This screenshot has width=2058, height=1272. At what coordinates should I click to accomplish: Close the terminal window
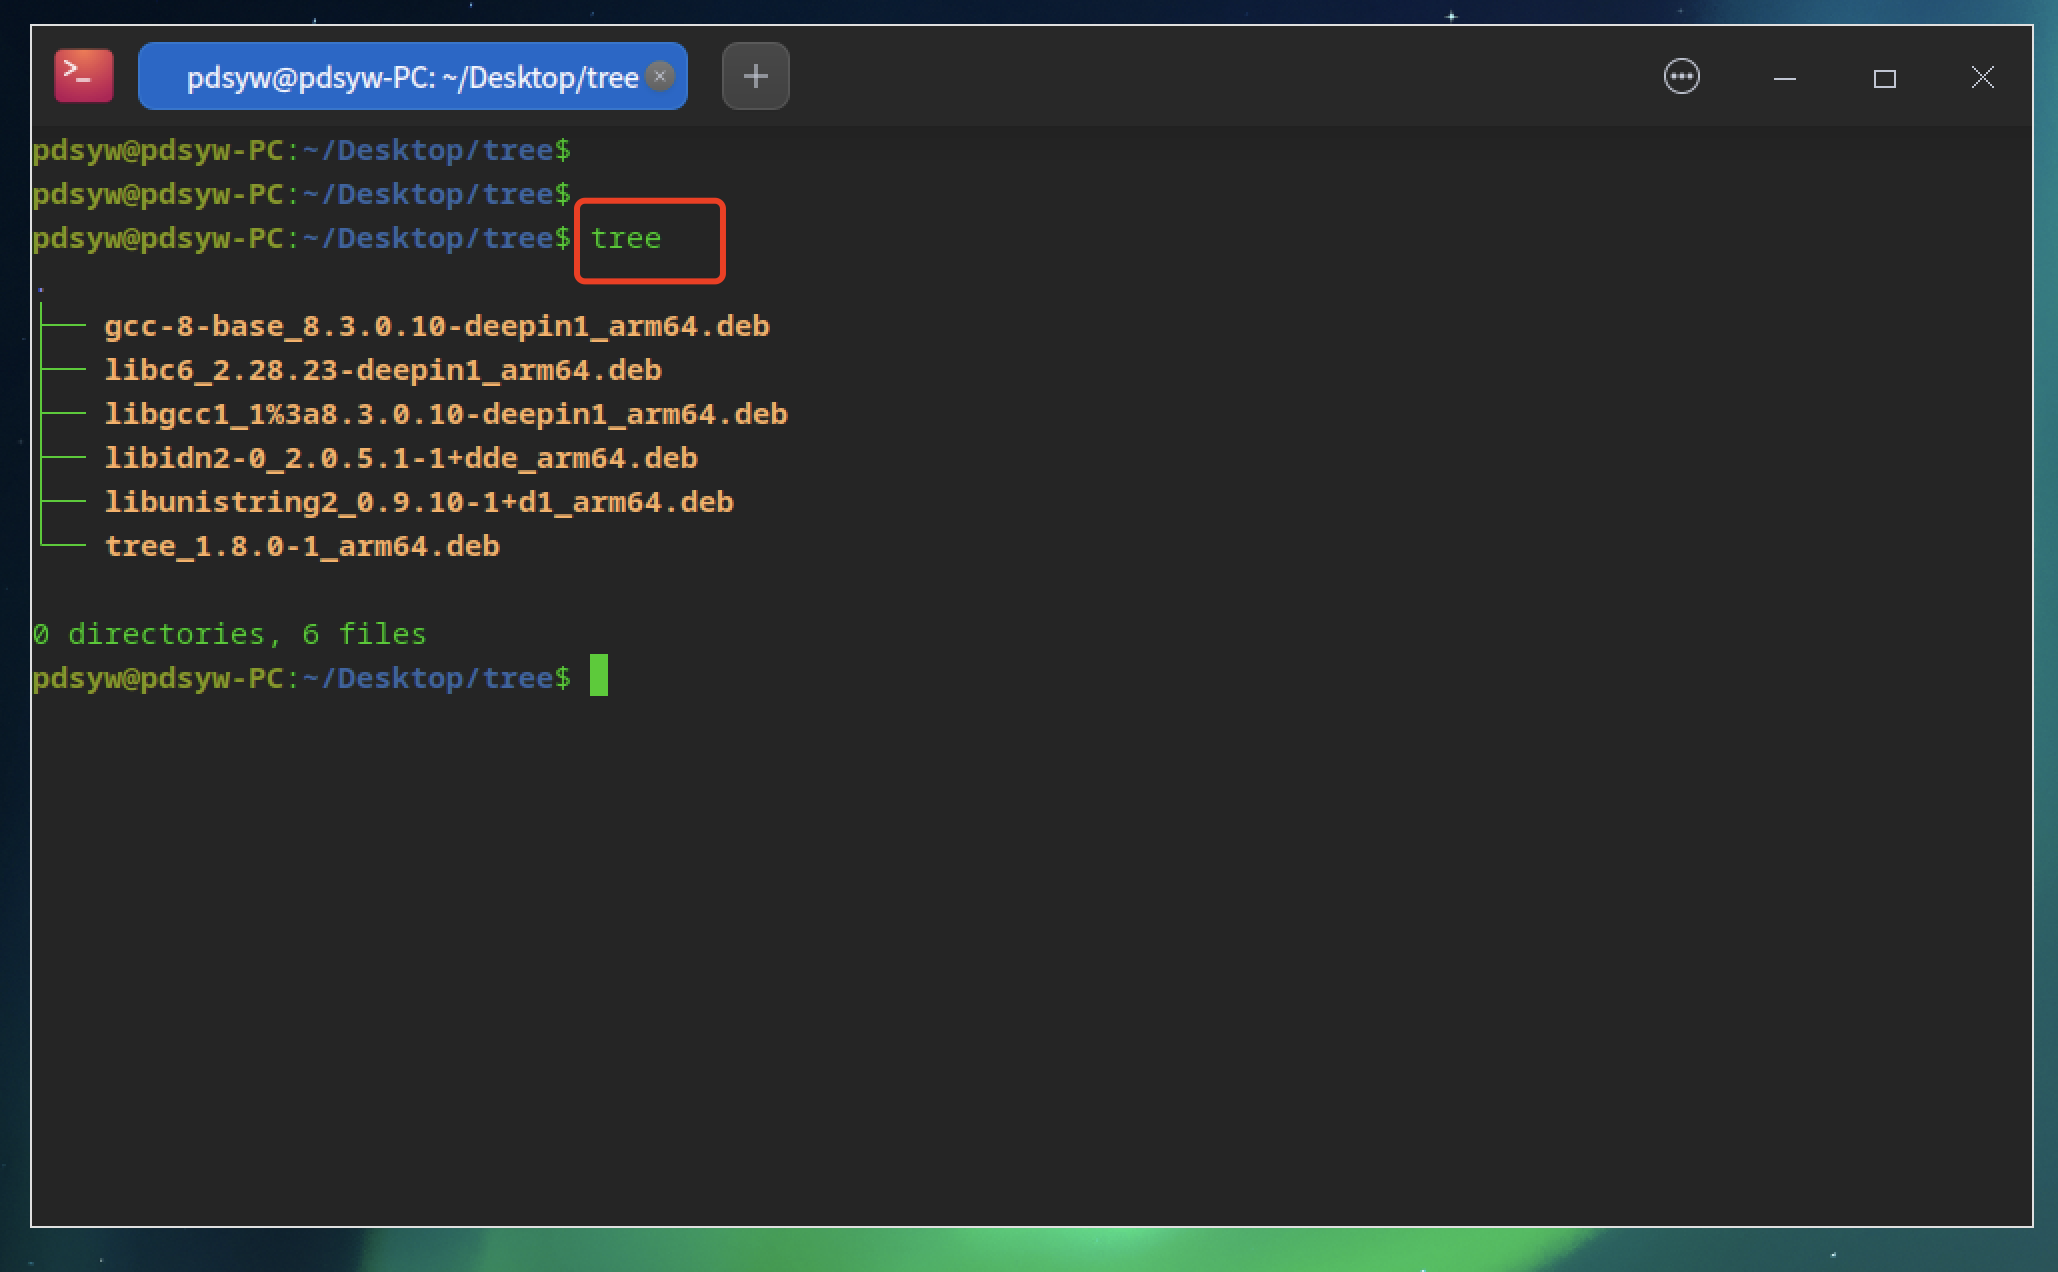pos(1982,77)
